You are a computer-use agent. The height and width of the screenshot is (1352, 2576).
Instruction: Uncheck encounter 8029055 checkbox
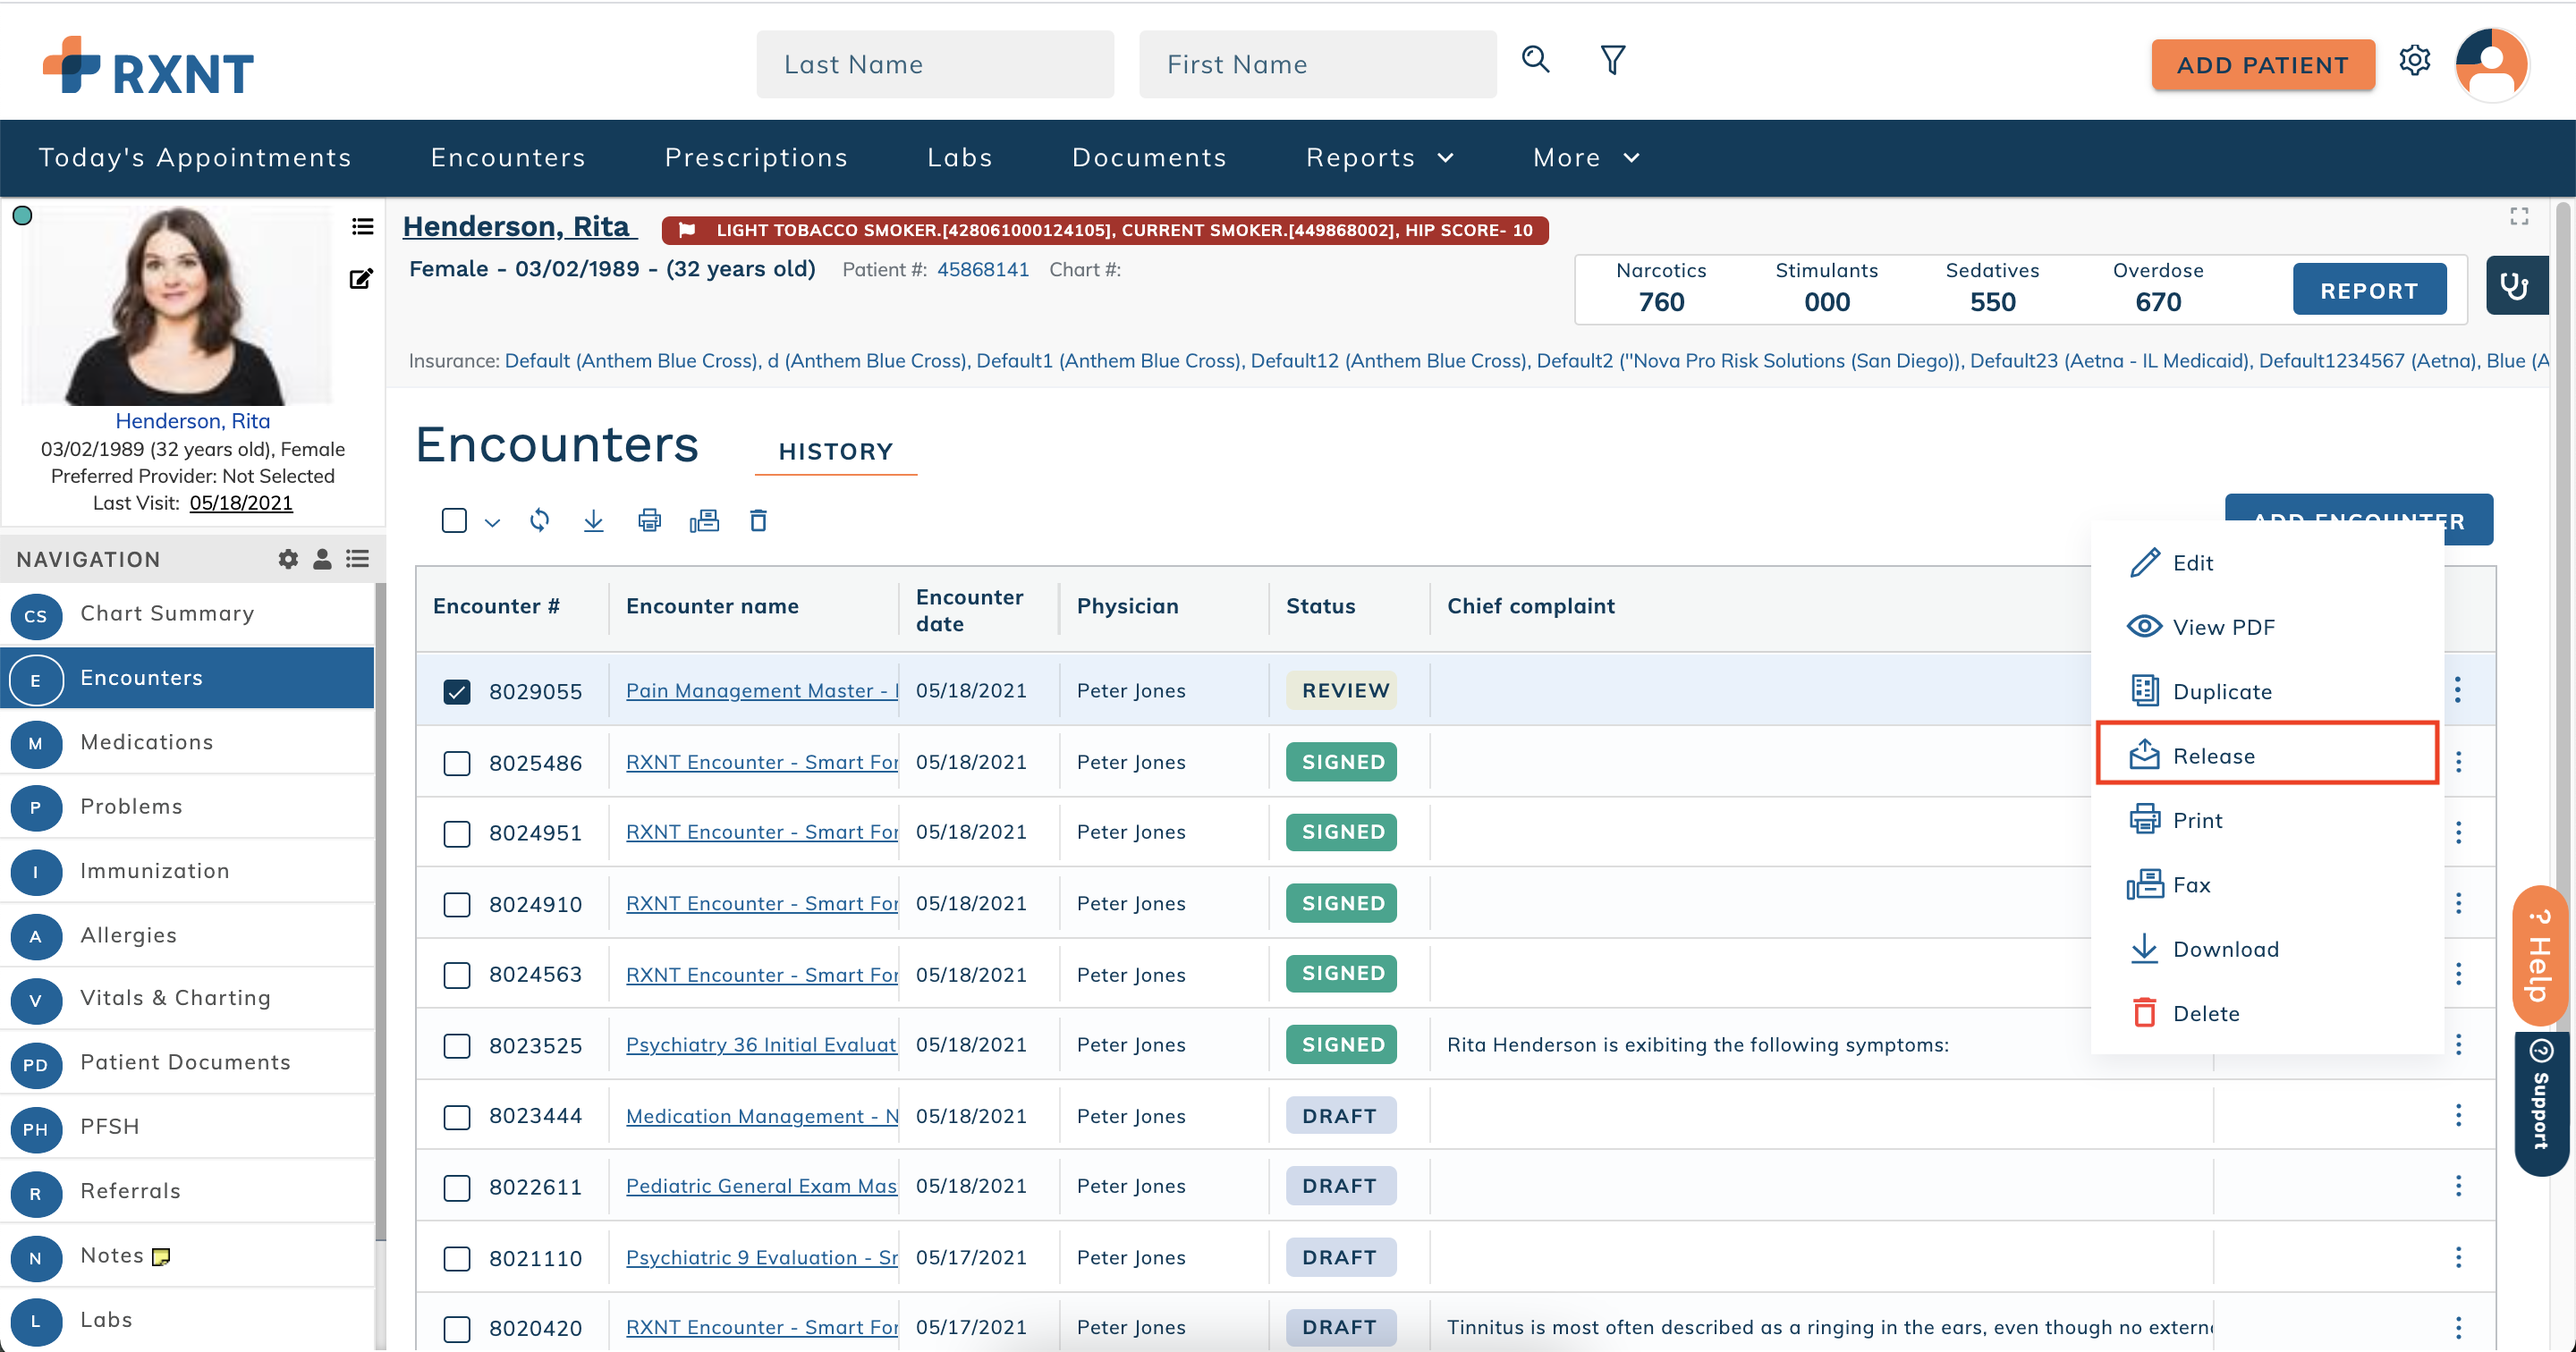[x=456, y=691]
